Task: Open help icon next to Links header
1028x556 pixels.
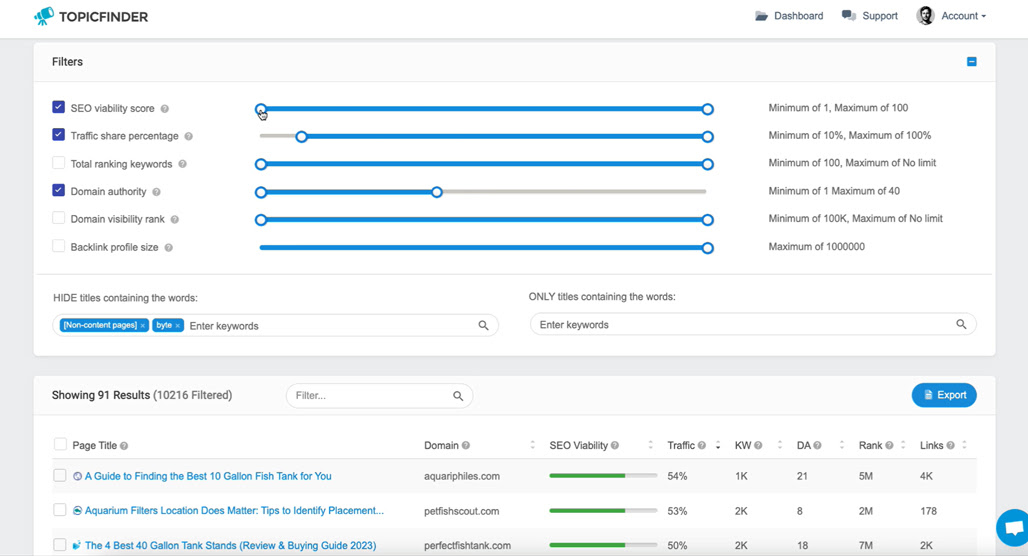Action: click(x=951, y=445)
